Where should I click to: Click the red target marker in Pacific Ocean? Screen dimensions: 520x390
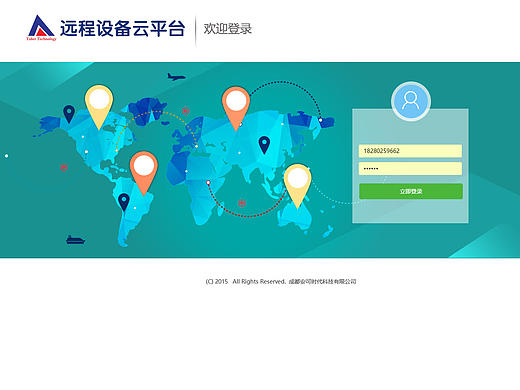64,167
